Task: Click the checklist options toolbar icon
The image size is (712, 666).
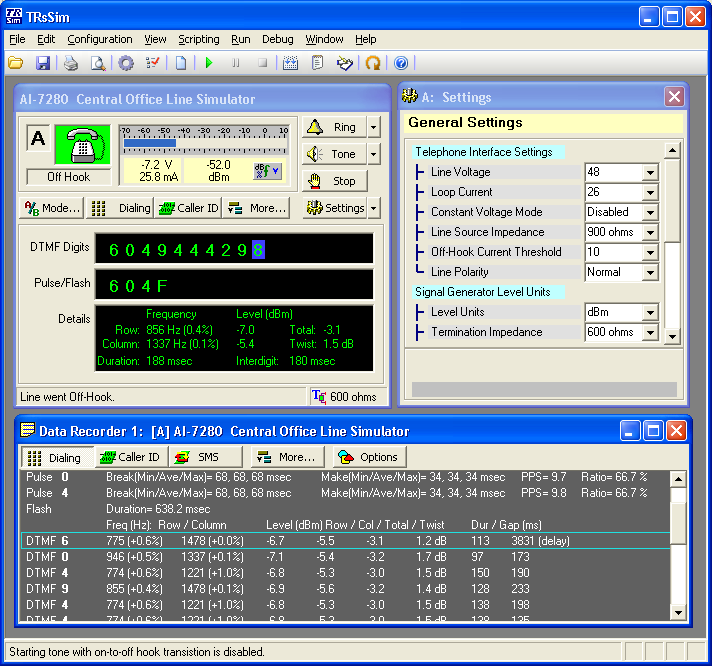Action: (153, 63)
